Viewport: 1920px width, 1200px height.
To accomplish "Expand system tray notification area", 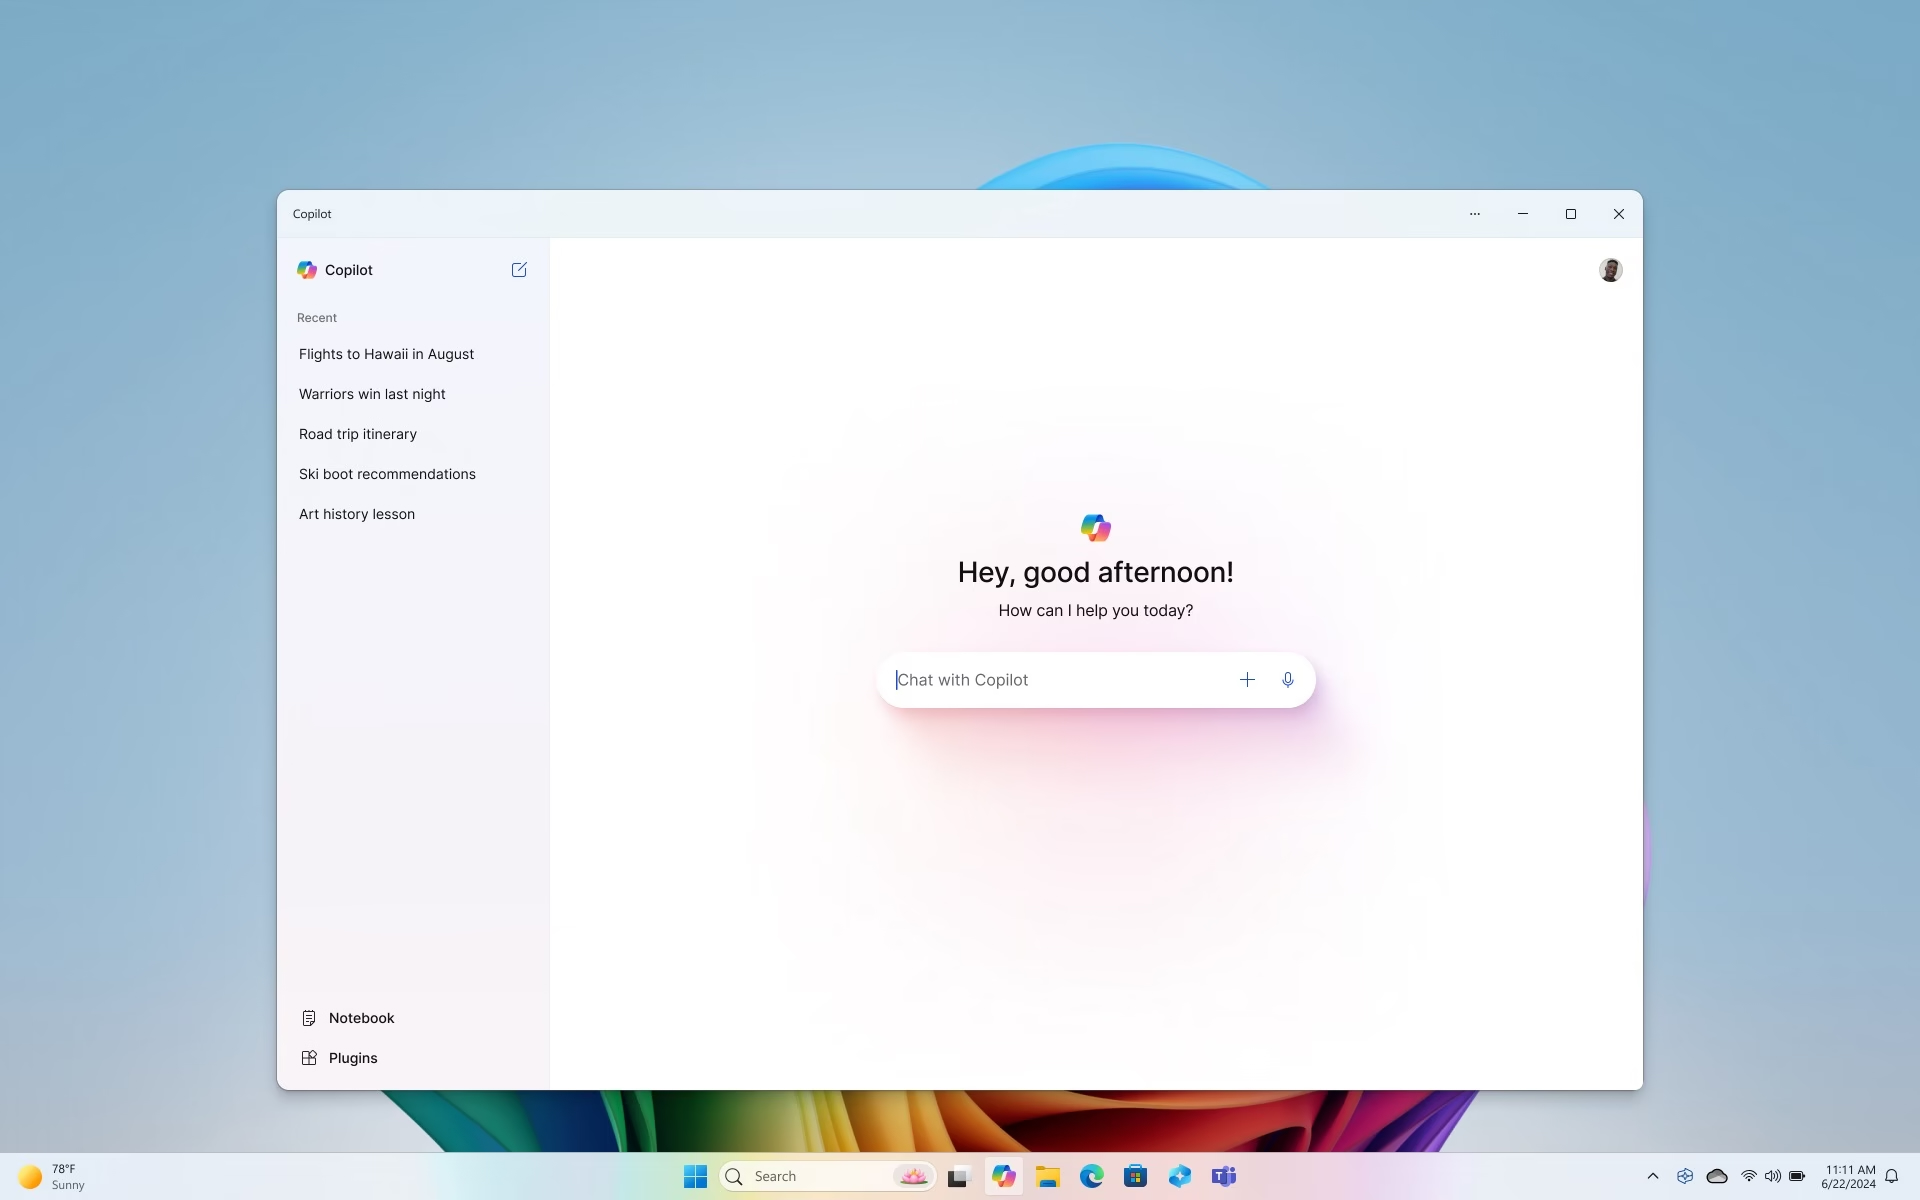I will pyautogui.click(x=1653, y=1176).
